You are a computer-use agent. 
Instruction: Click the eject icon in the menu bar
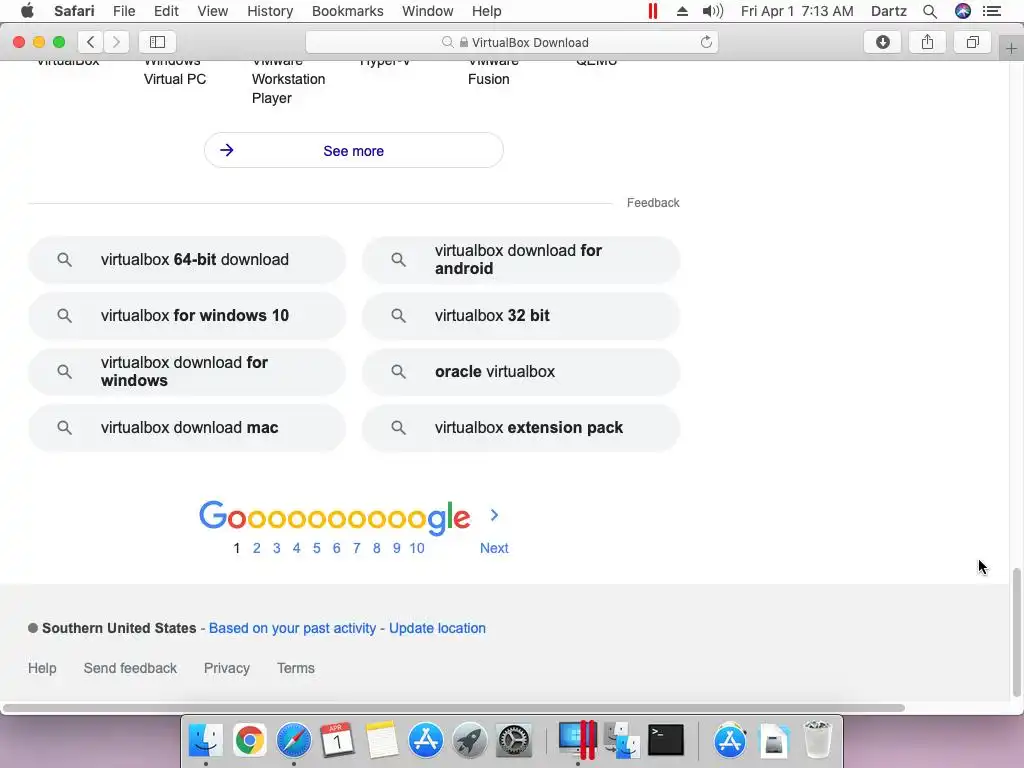(x=682, y=11)
